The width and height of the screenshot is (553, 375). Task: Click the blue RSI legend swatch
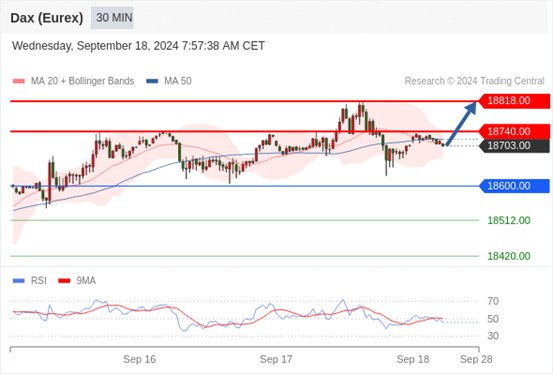(x=19, y=281)
